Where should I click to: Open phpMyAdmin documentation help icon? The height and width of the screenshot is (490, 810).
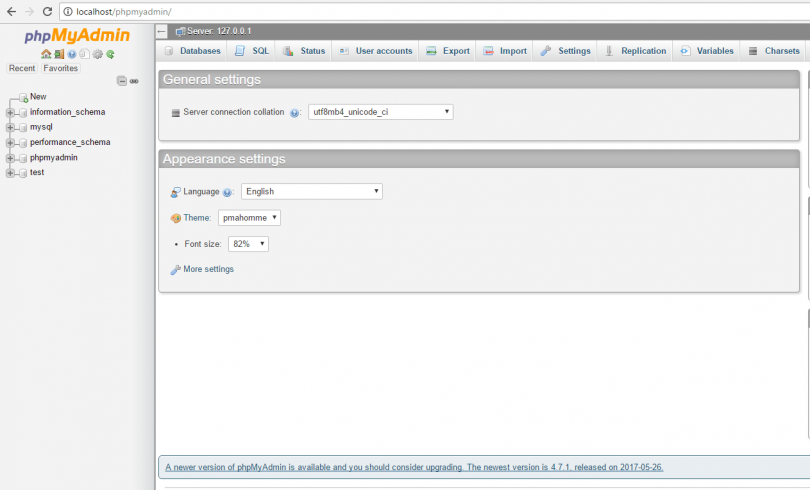72,54
